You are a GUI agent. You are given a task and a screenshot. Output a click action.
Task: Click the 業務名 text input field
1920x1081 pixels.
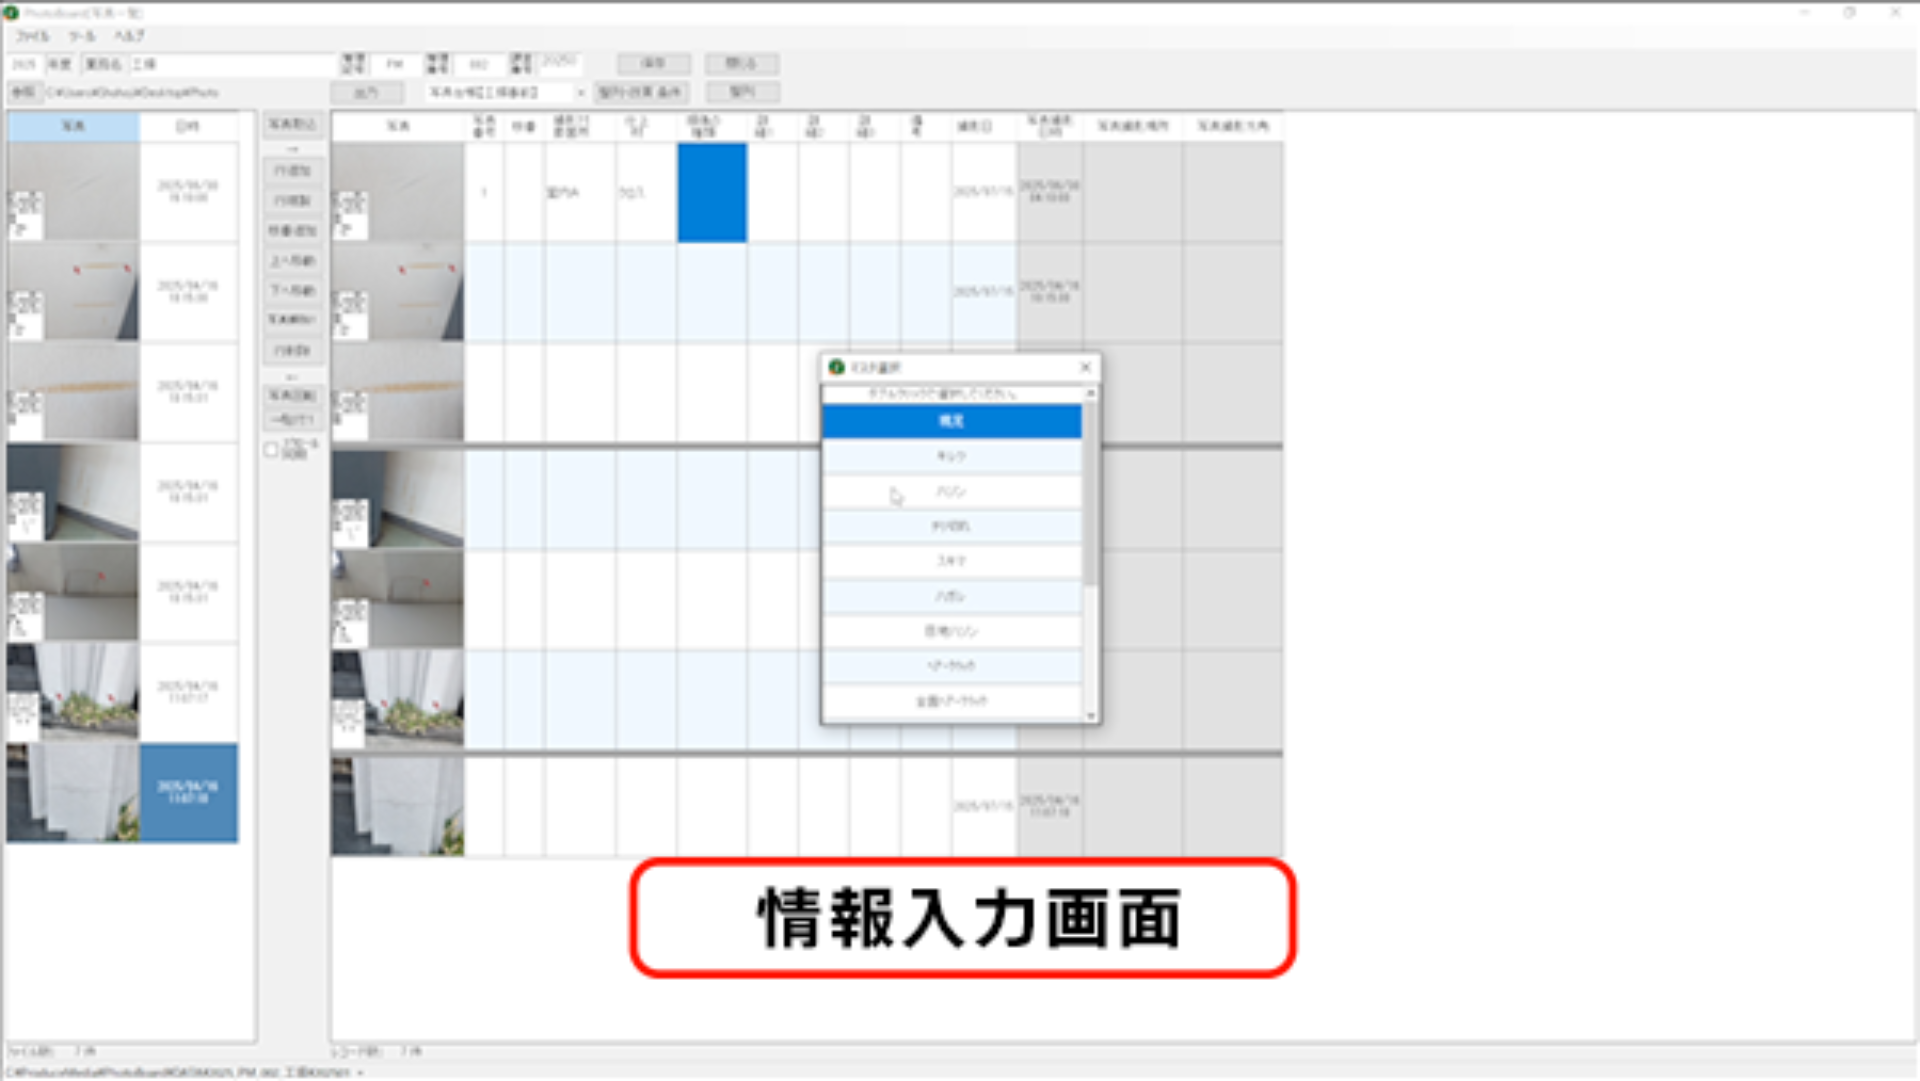click(x=232, y=64)
